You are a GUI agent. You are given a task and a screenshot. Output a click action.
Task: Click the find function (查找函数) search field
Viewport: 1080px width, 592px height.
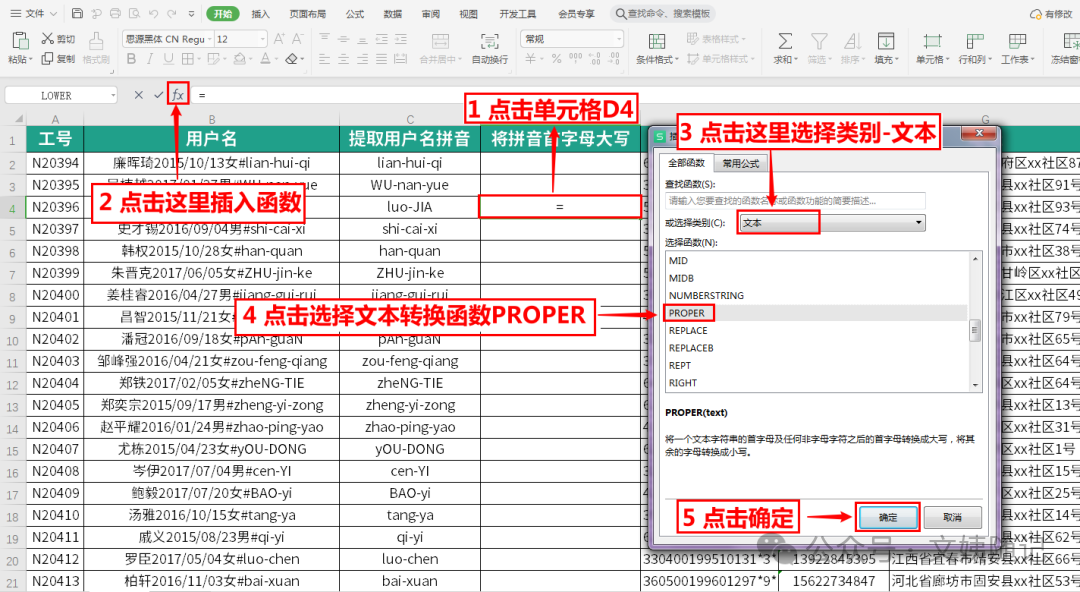coord(795,201)
